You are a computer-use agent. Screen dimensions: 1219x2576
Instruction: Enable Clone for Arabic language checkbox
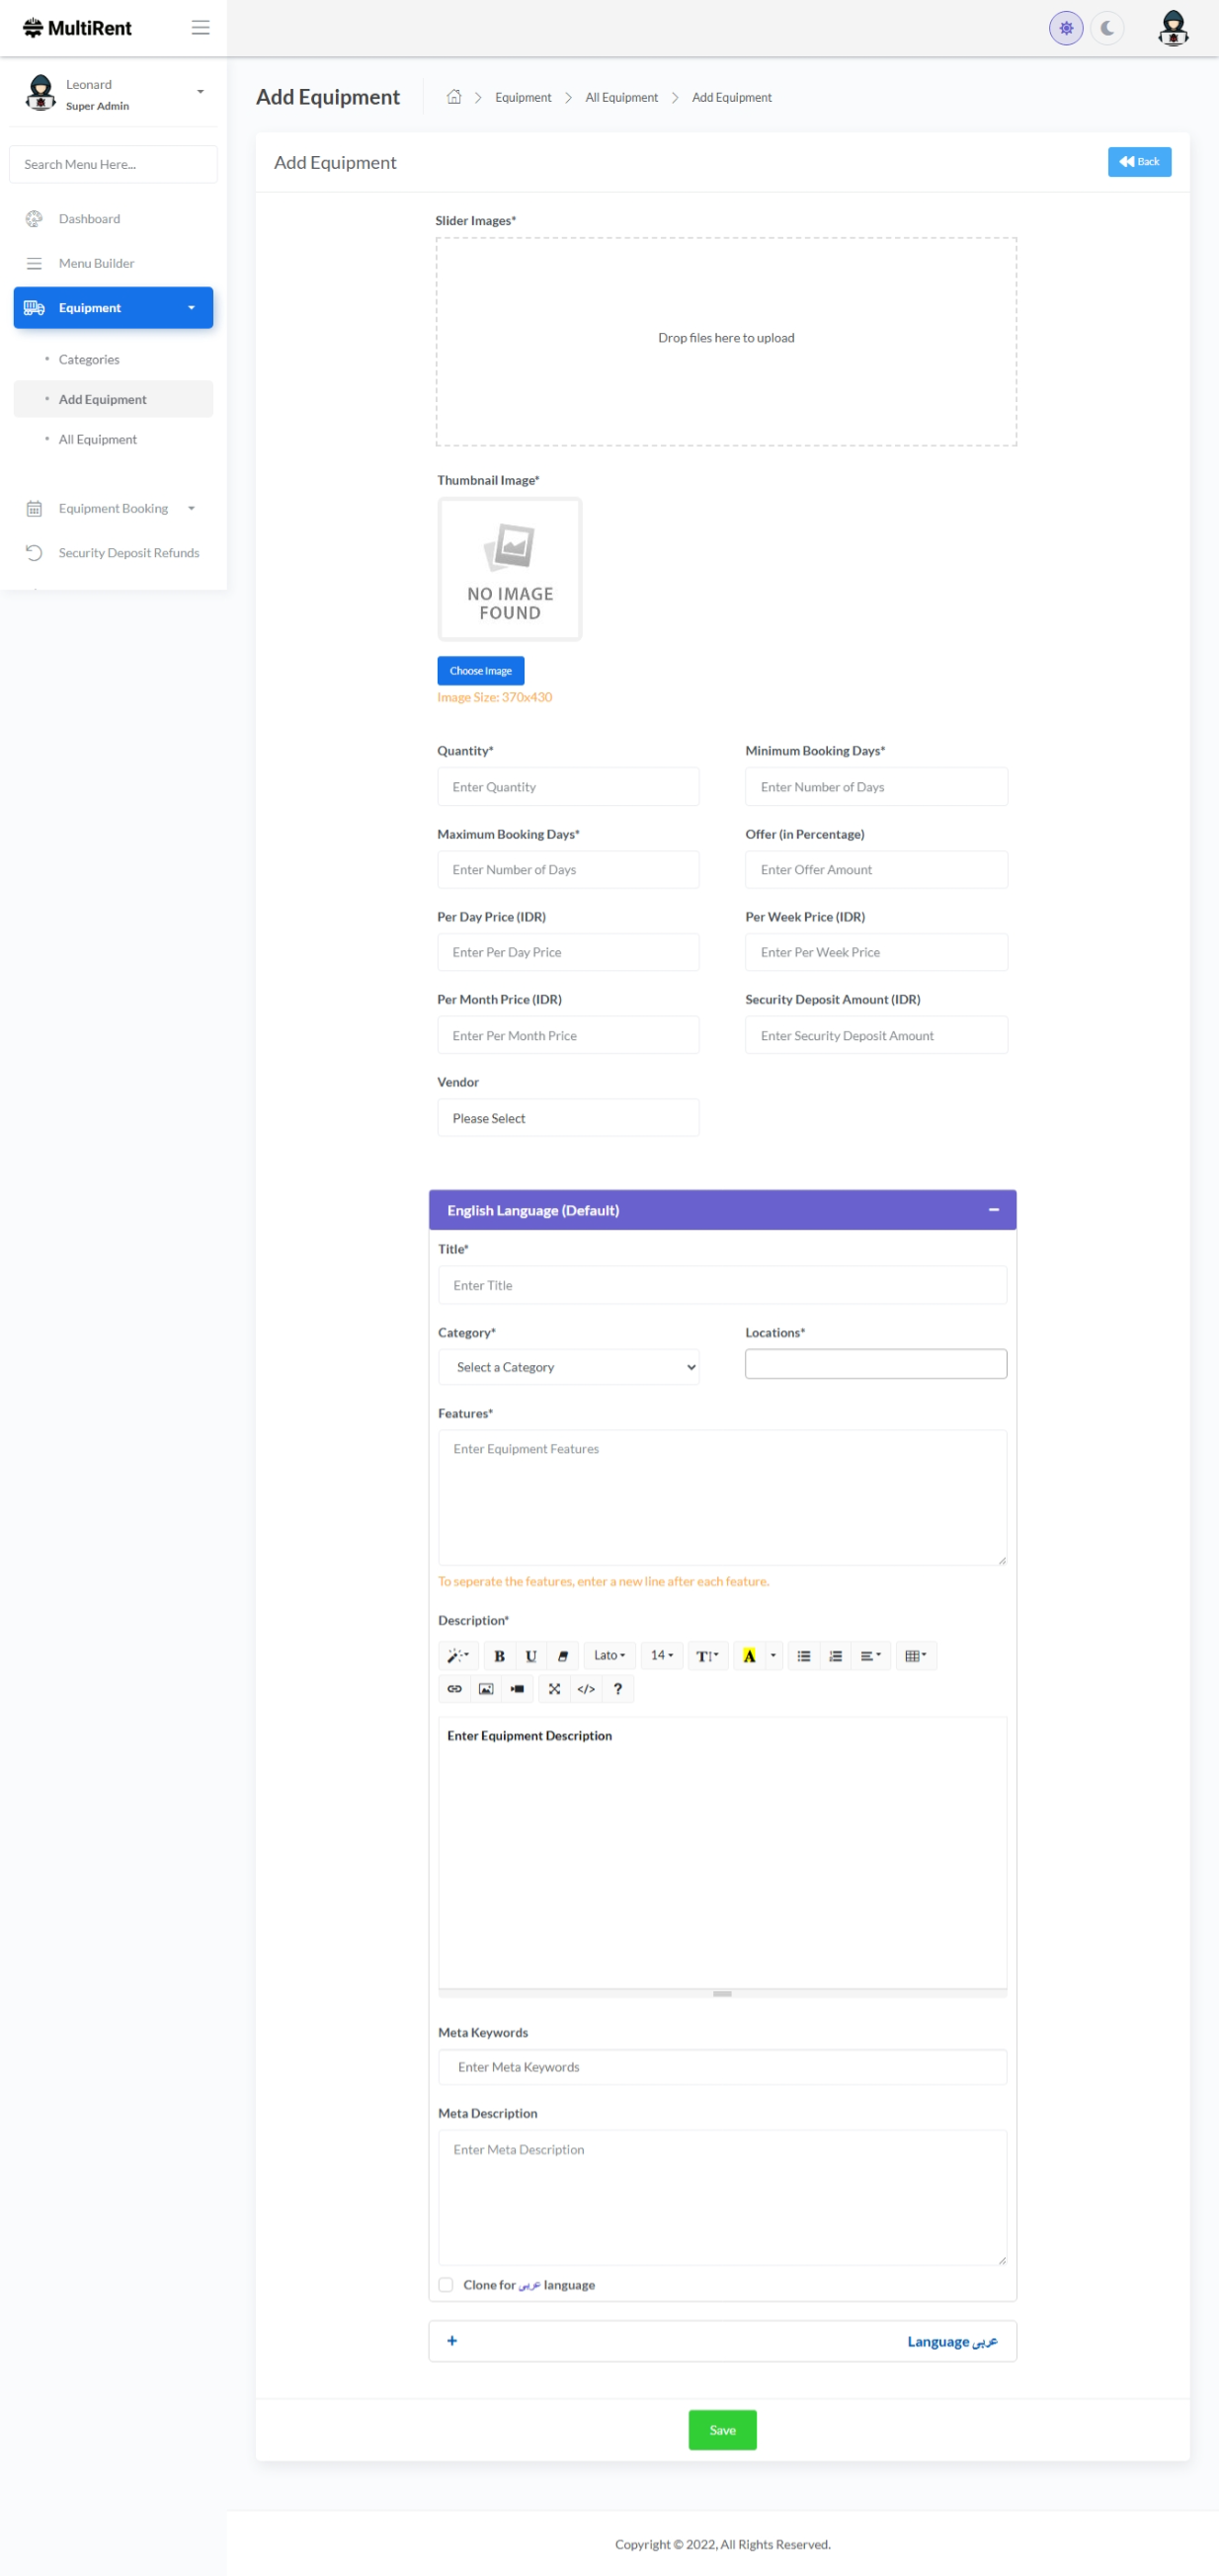[446, 2285]
